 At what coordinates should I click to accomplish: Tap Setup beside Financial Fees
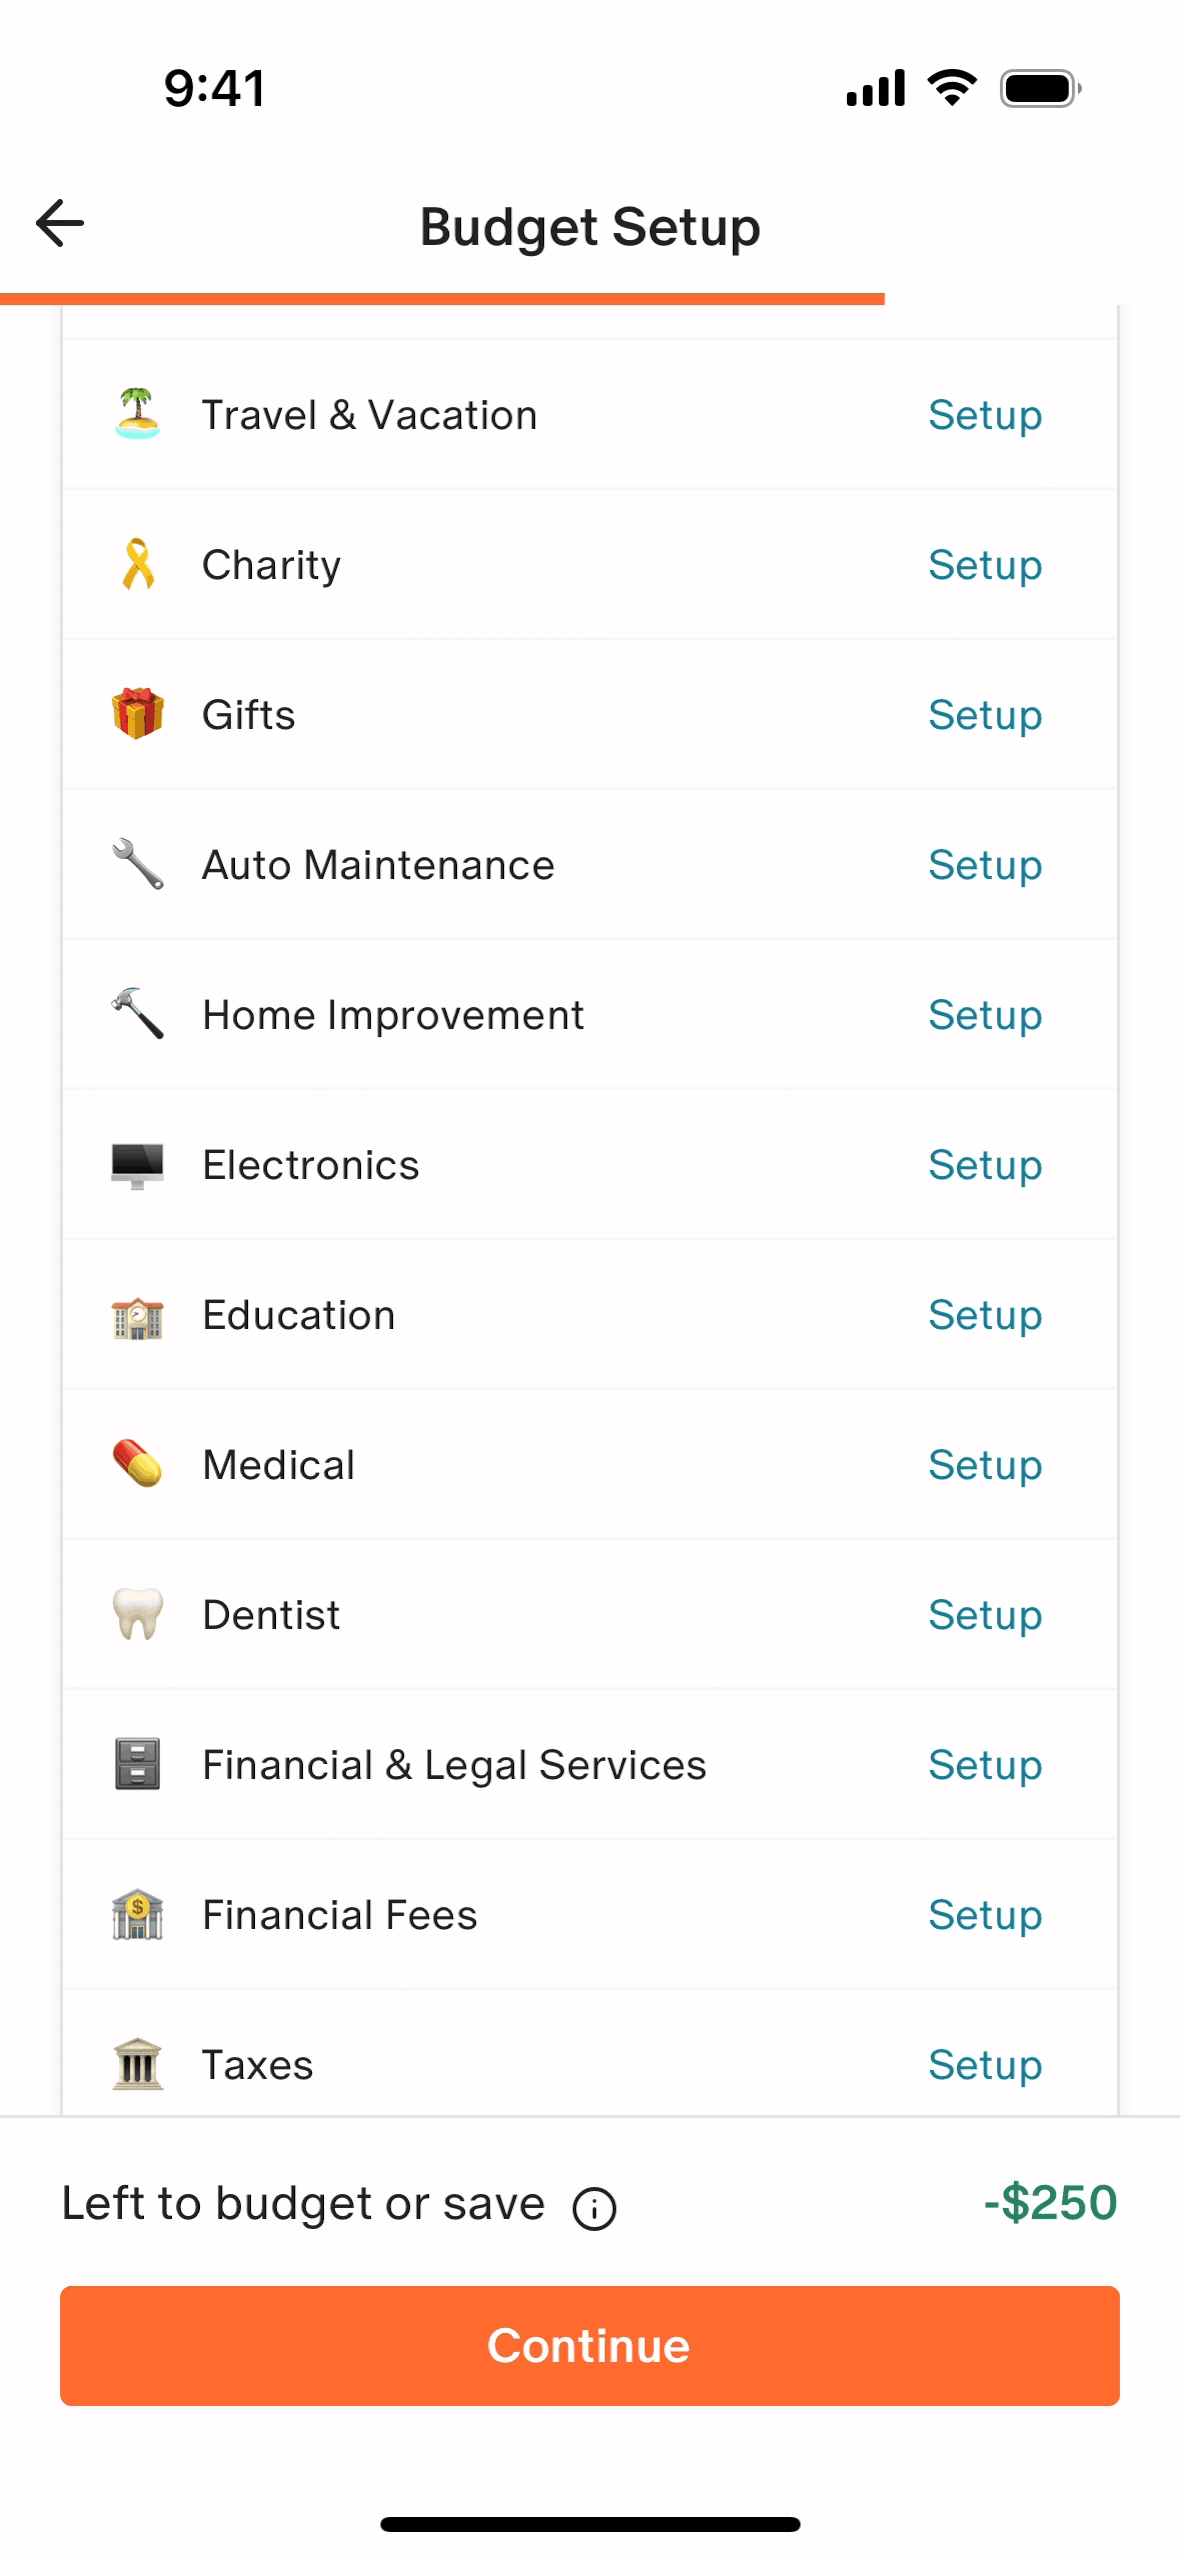pos(985,1915)
